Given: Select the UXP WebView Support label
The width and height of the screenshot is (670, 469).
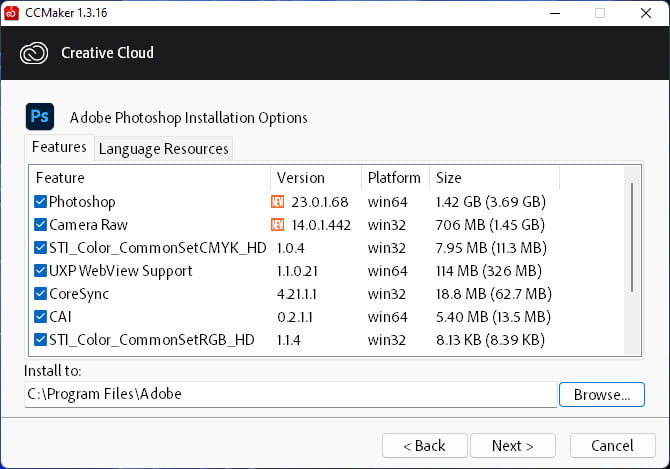Looking at the screenshot, I should 121,271.
